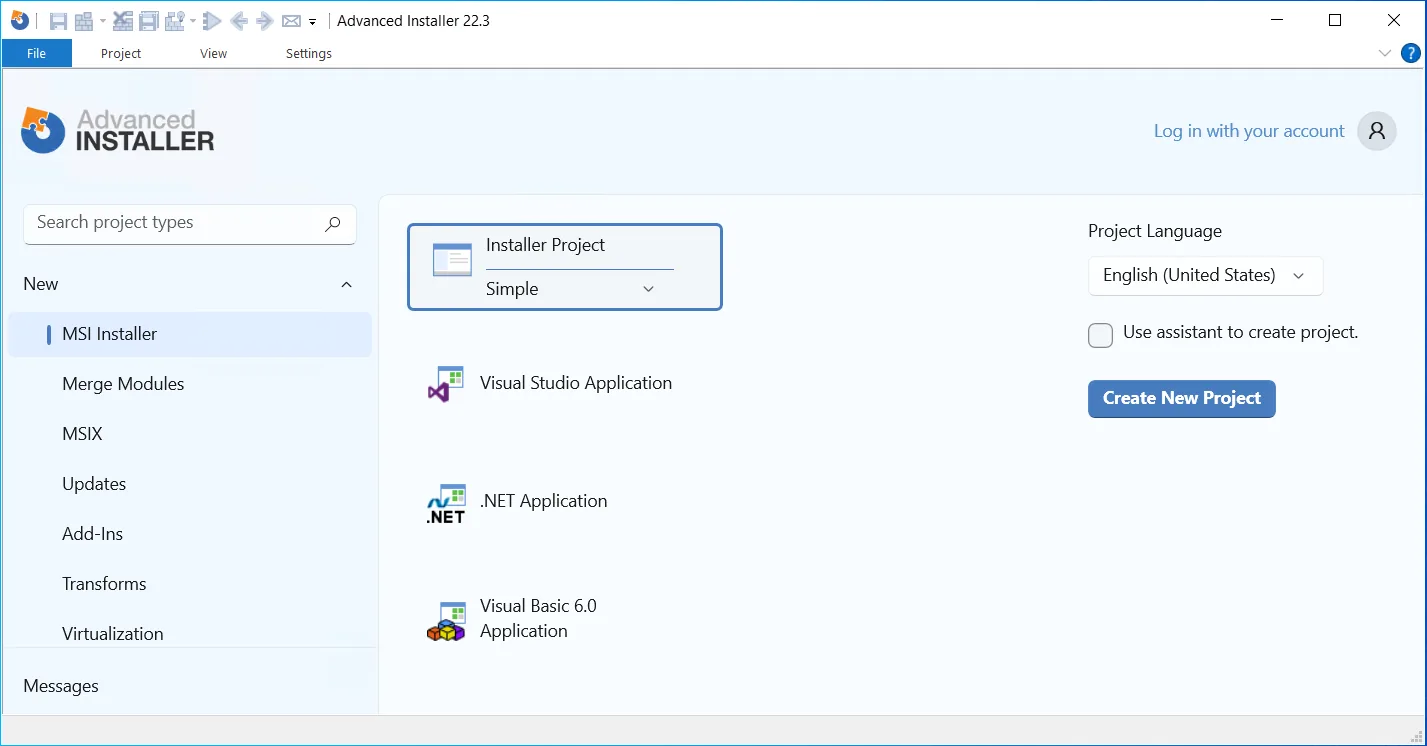The image size is (1427, 746).
Task: Select the Visual Studio Application icon
Action: coord(446,384)
